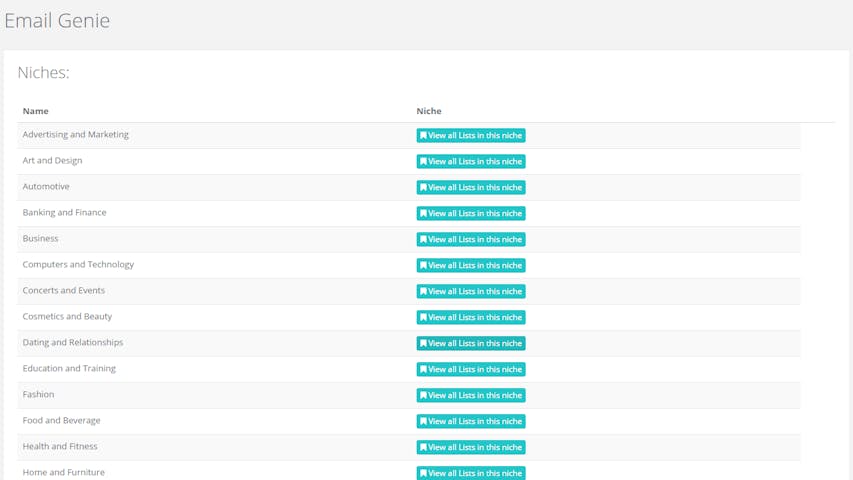Click bookmark icon in Advertising and Marketing row
This screenshot has height=480, width=853.
pyautogui.click(x=423, y=136)
